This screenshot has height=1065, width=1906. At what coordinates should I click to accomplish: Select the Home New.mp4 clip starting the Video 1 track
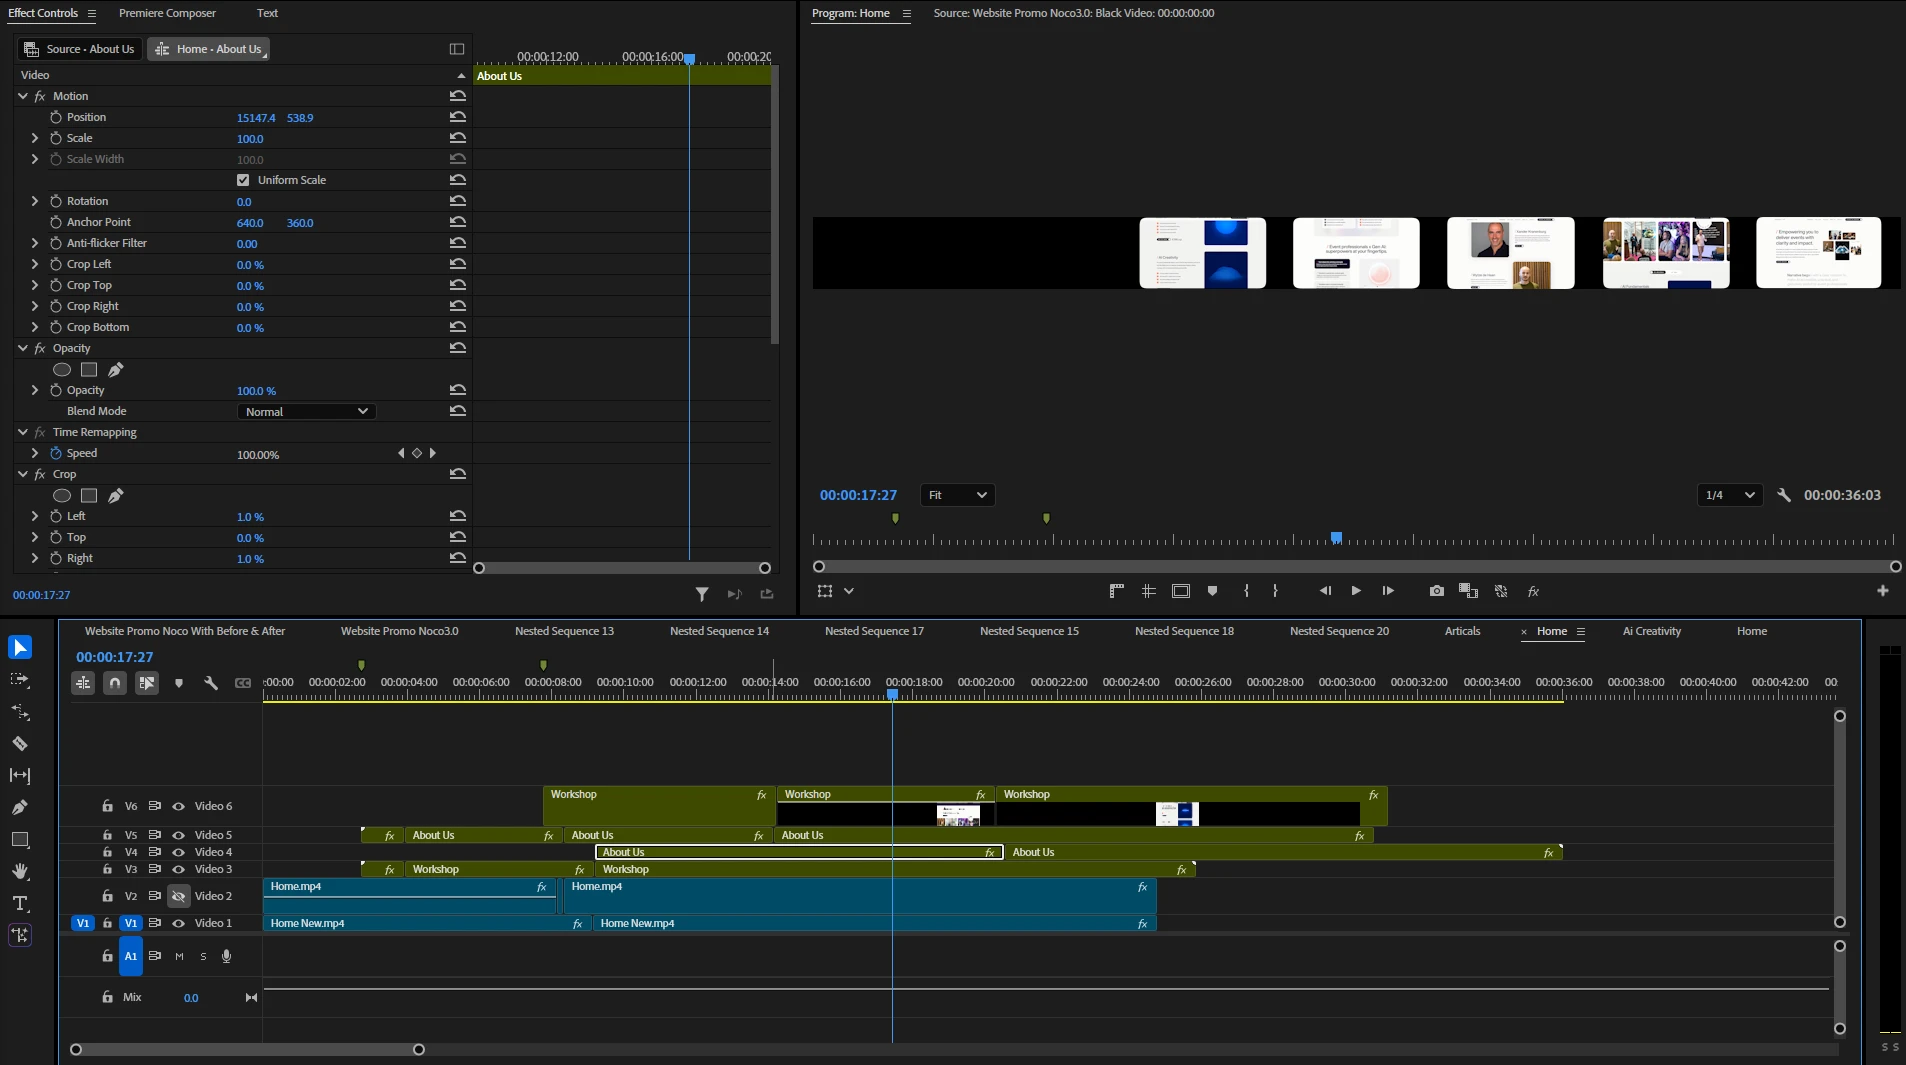[426, 924]
